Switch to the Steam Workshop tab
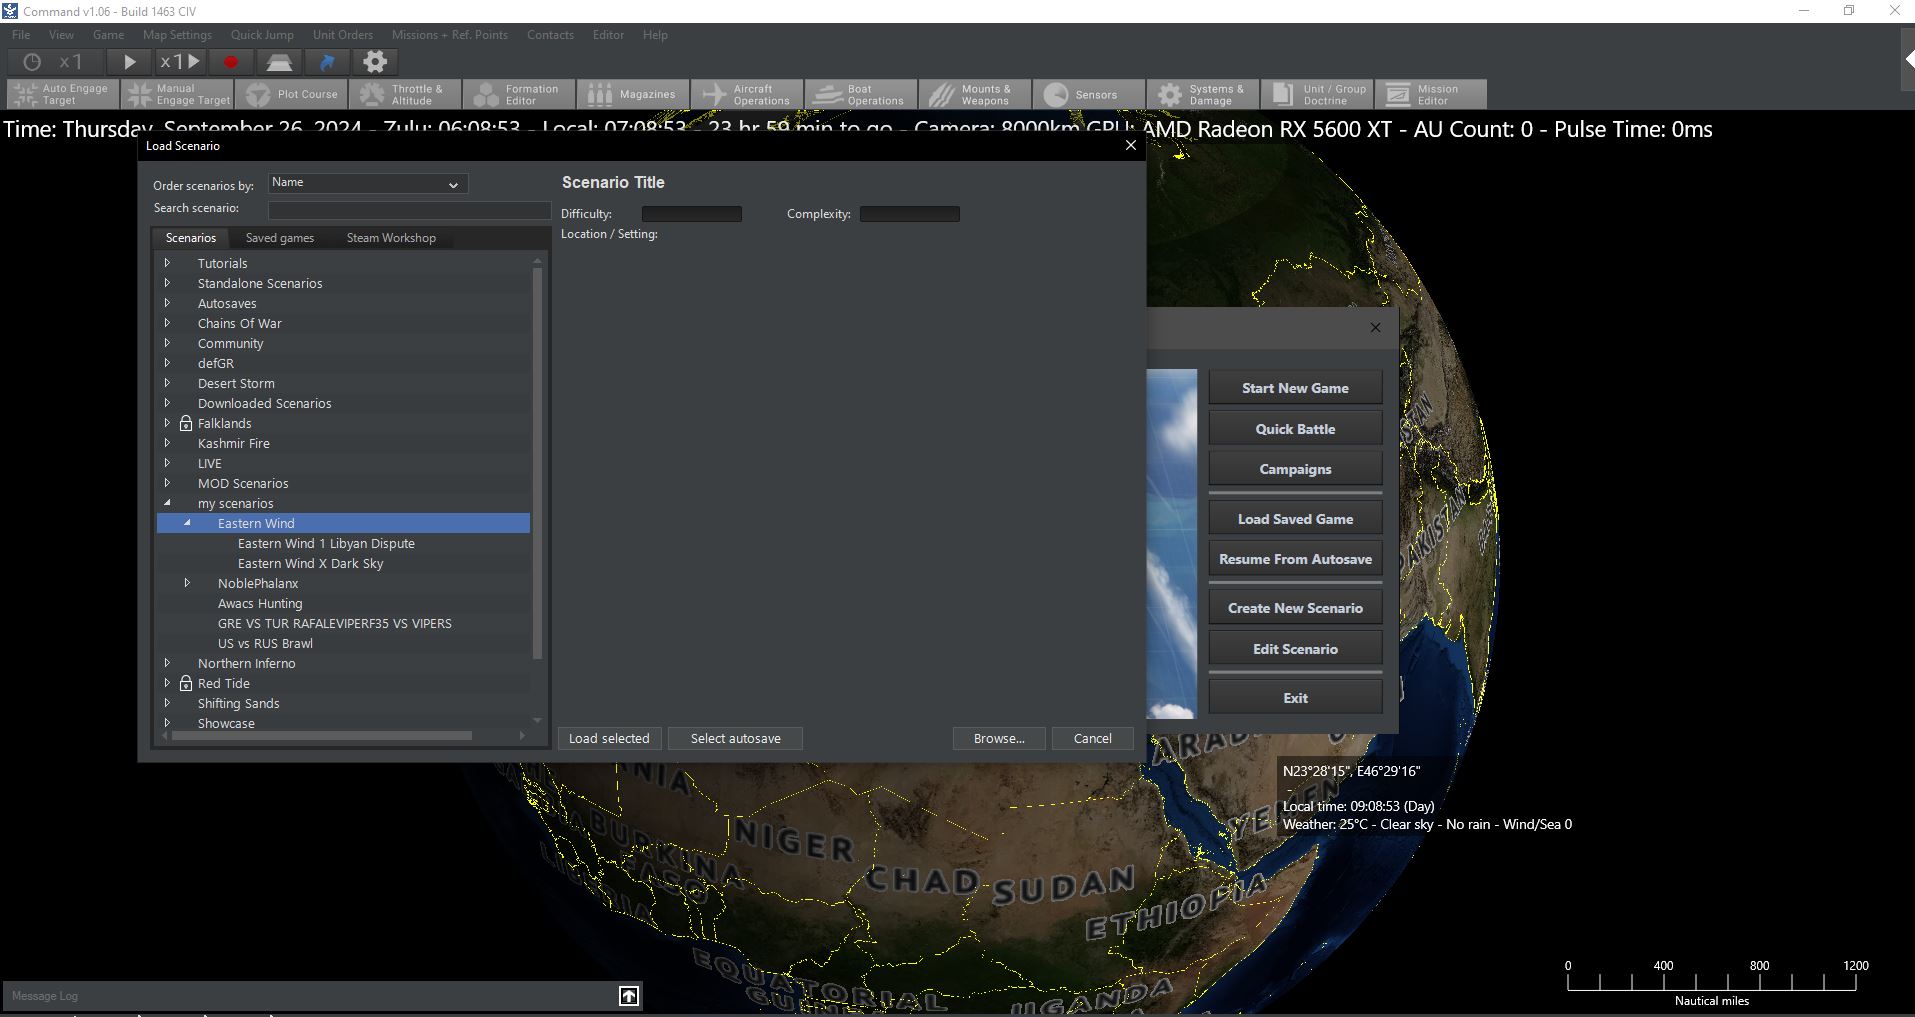 [x=391, y=238]
